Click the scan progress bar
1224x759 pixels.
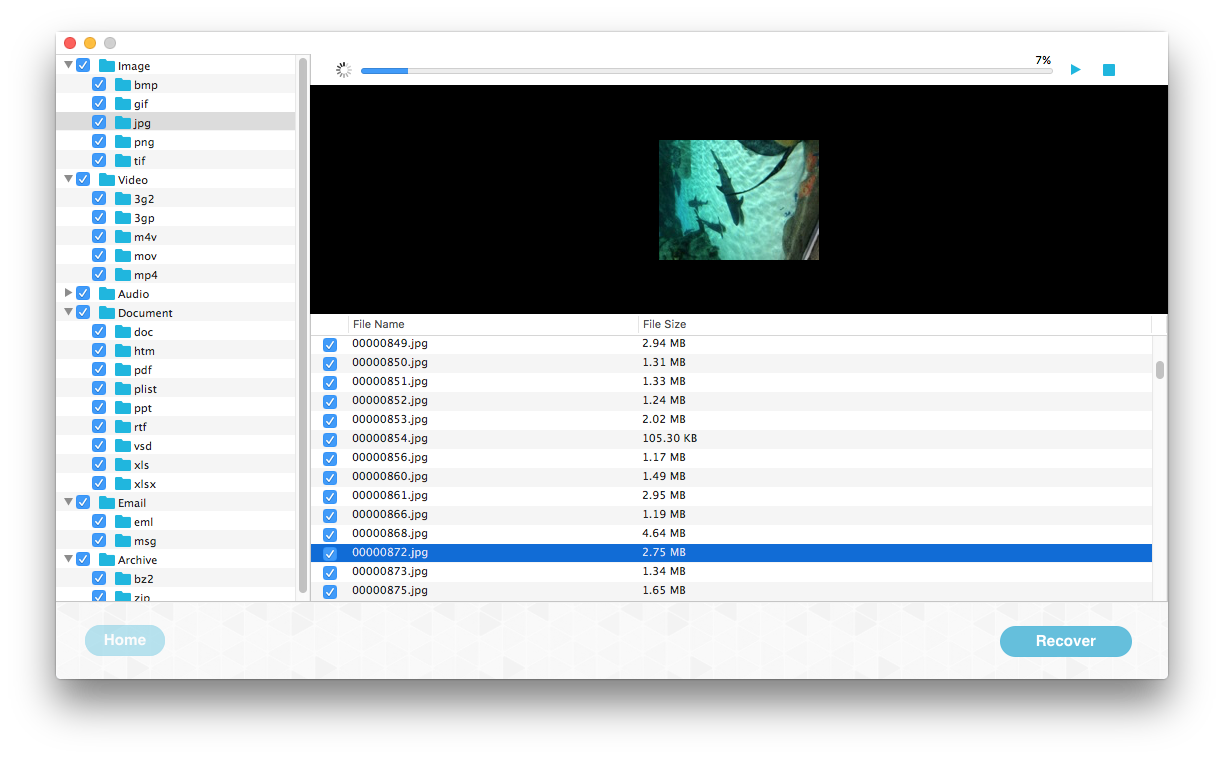(706, 71)
